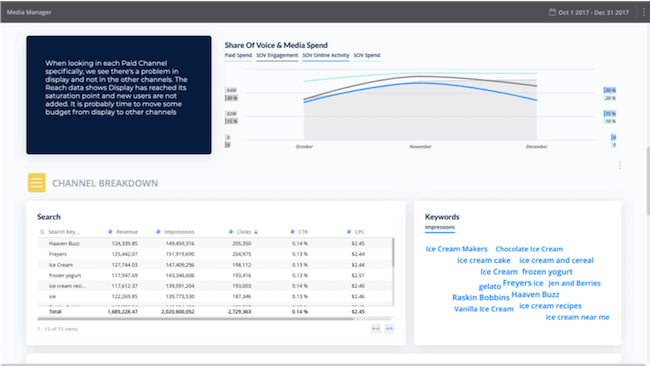Click the Media Manager title
Screen dimensions: 650x366
tap(29, 12)
